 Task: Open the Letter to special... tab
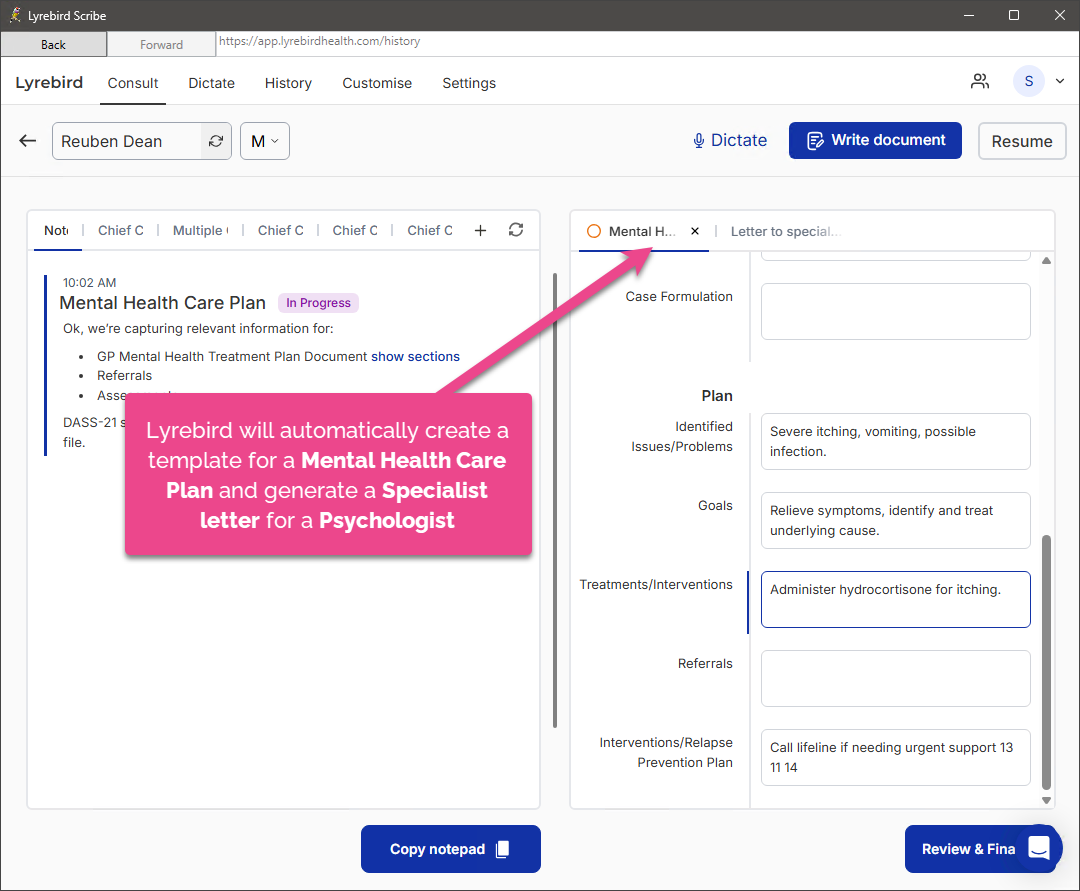pos(785,231)
